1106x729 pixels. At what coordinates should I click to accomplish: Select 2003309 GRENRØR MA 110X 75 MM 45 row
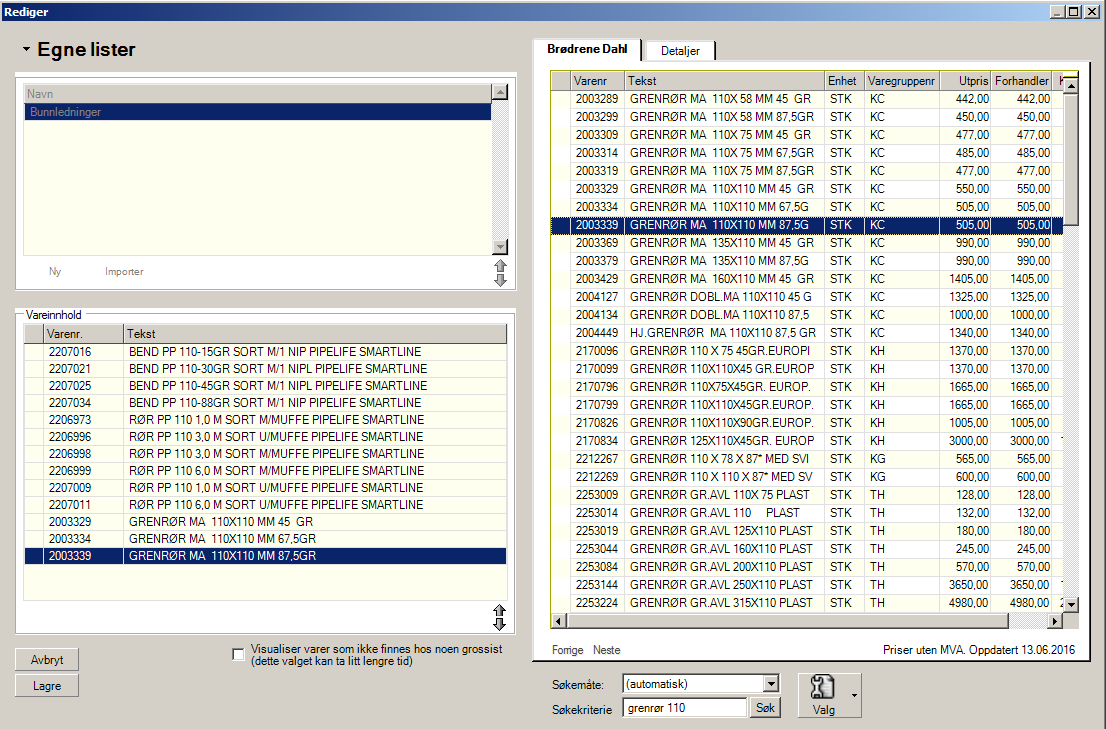(x=807, y=135)
